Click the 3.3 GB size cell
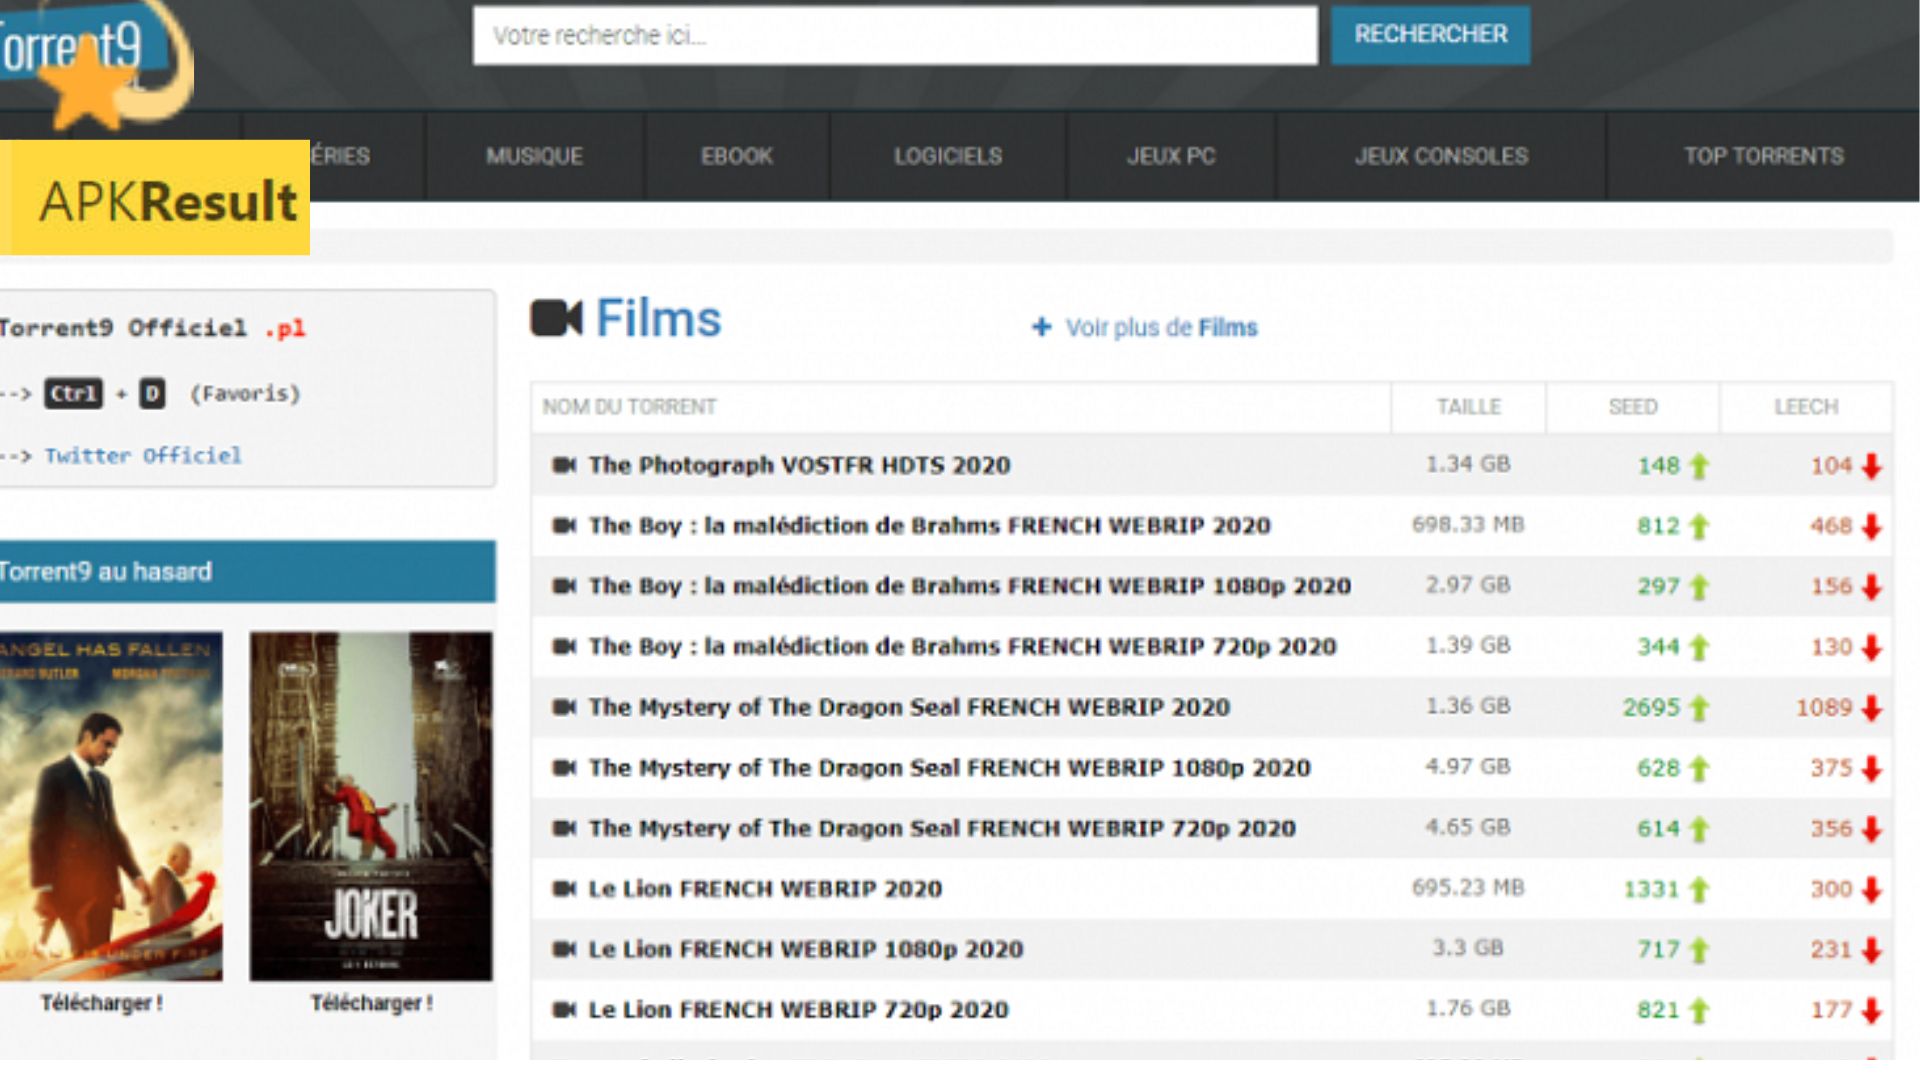 click(1468, 948)
